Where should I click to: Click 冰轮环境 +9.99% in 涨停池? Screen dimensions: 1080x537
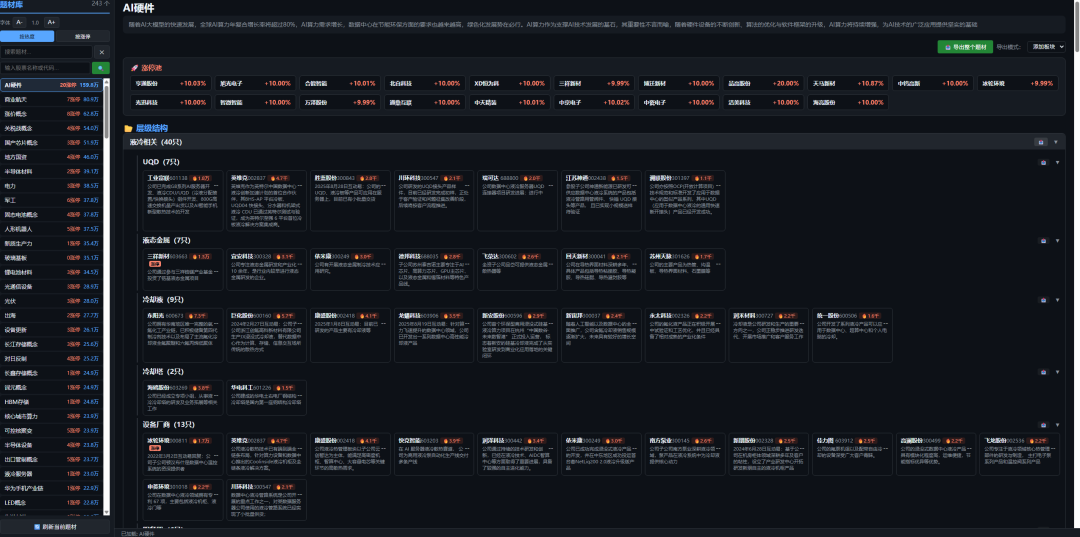[1017, 83]
